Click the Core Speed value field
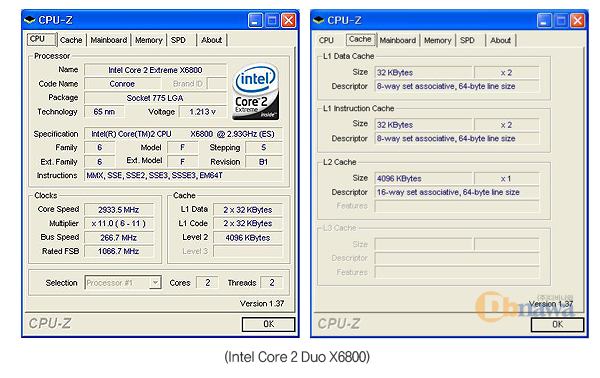The width and height of the screenshot is (600, 378). click(x=119, y=210)
